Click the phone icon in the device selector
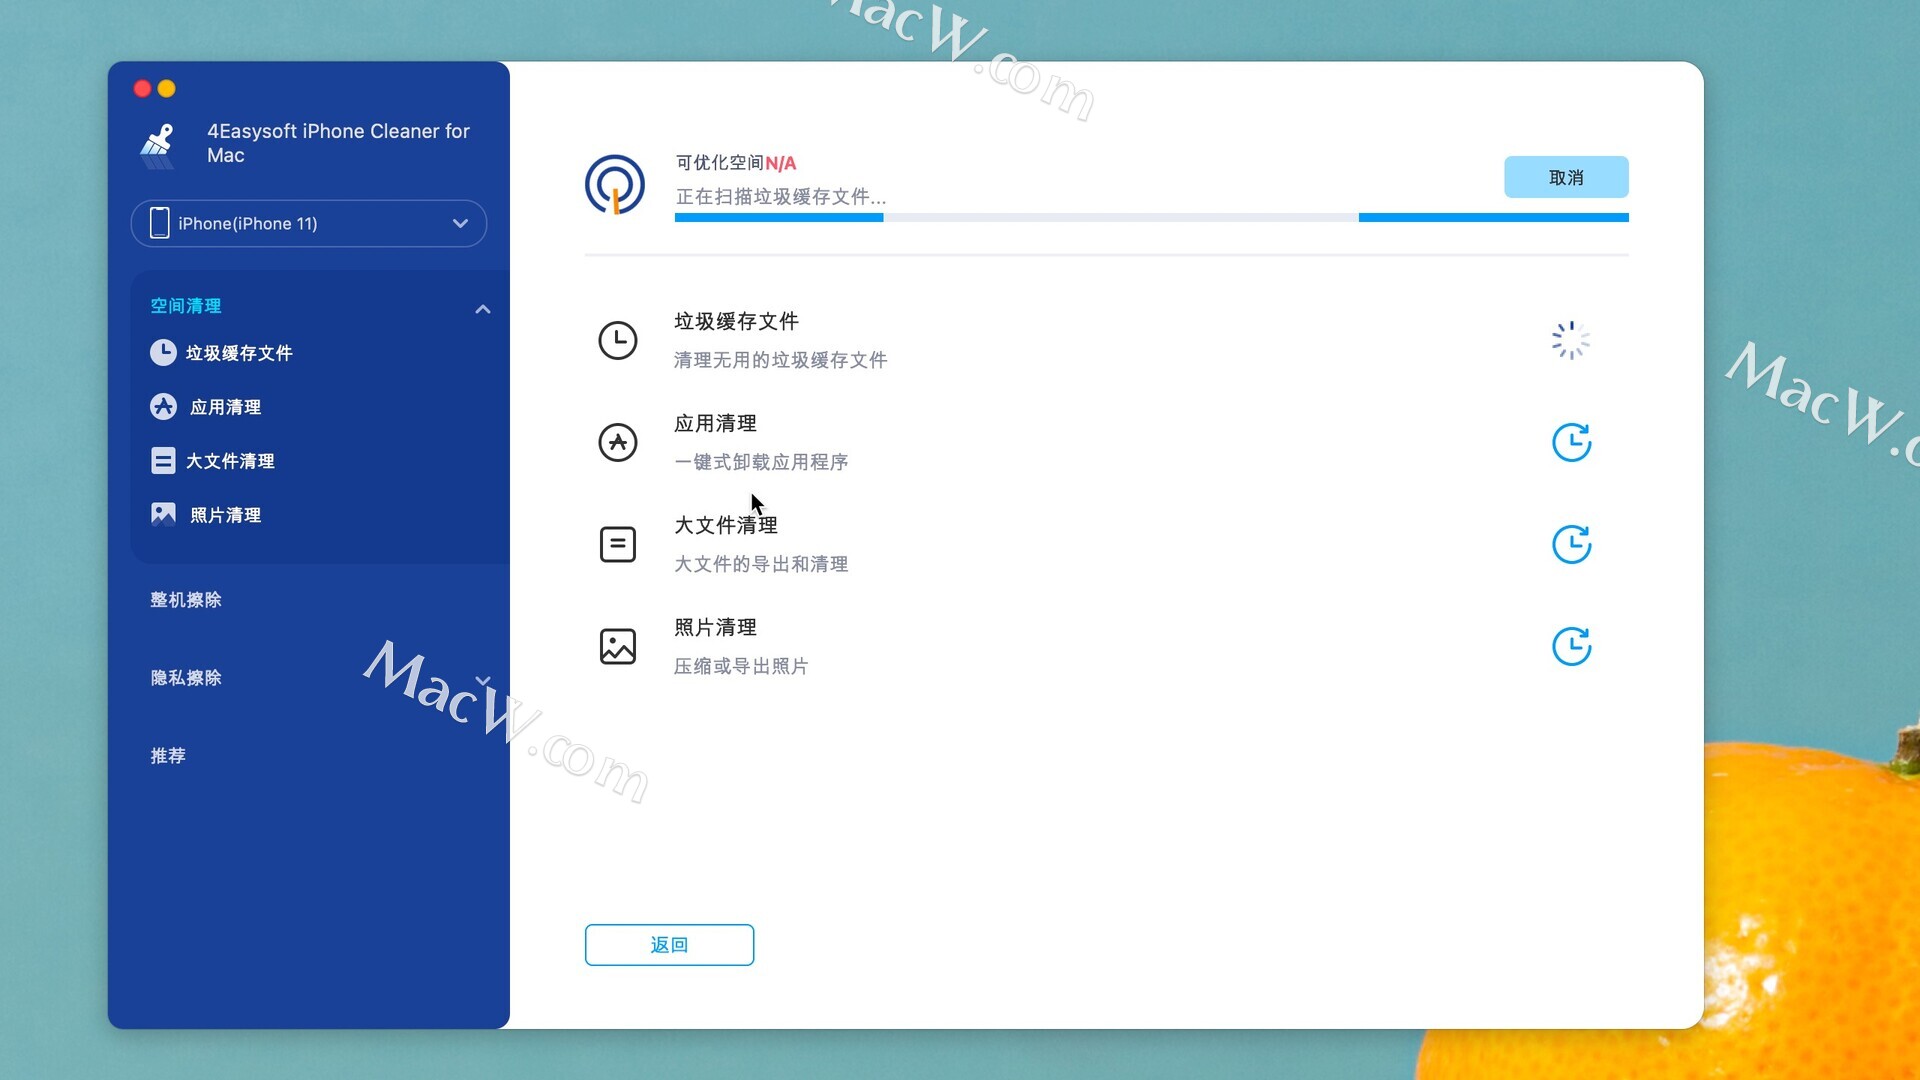The image size is (1920, 1080). (159, 223)
